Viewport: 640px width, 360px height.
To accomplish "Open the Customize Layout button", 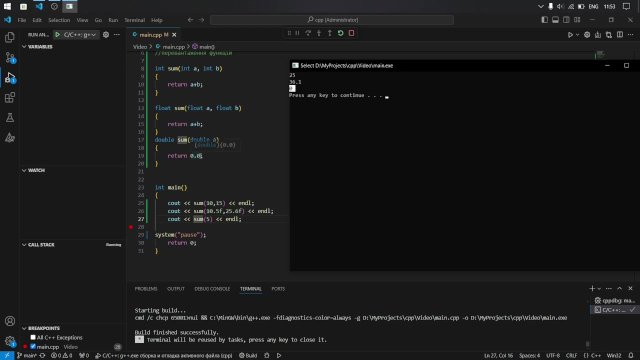I will pos(577,20).
